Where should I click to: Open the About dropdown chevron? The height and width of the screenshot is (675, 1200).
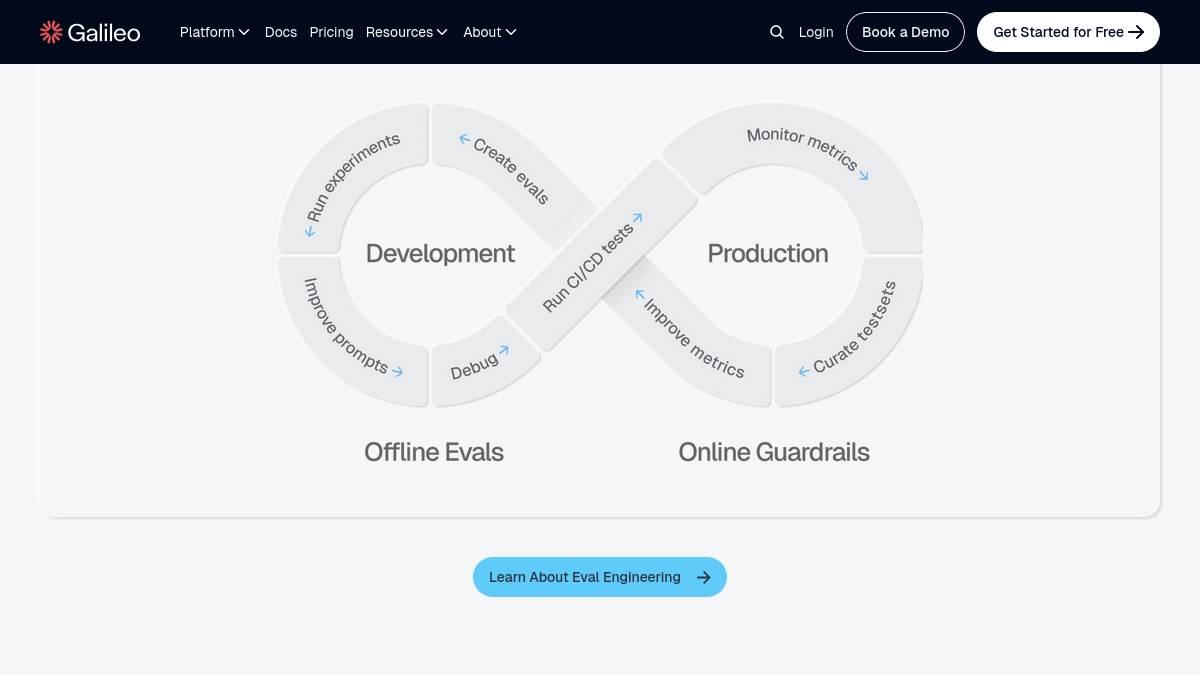[x=511, y=32]
